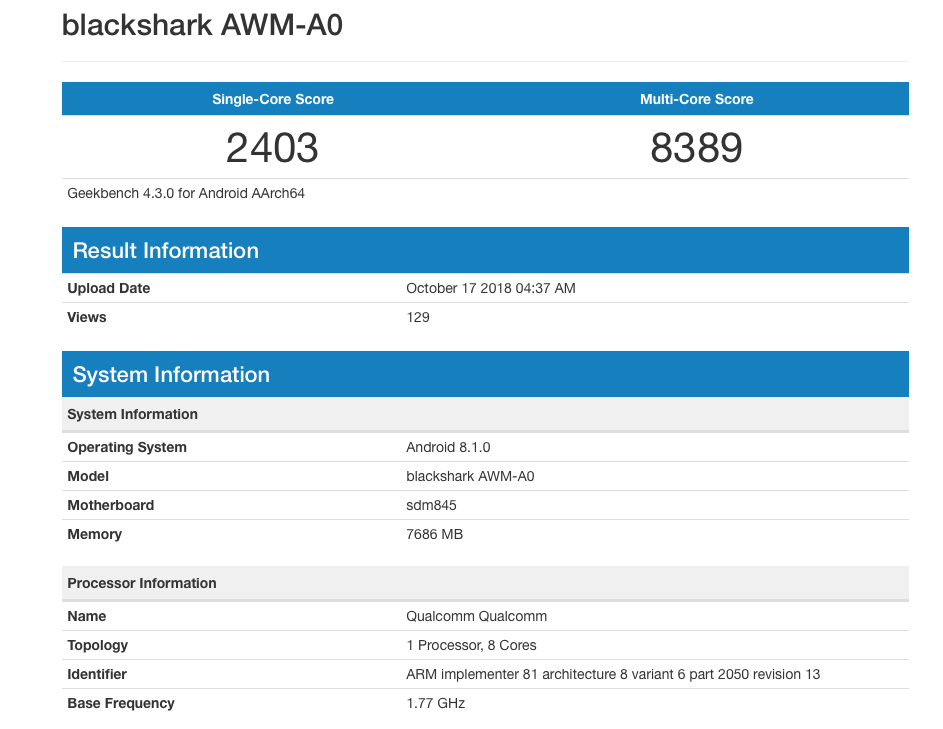Click the Geekbench 4.3.0 for Android text
Screen dimensions: 943x729
186,193
